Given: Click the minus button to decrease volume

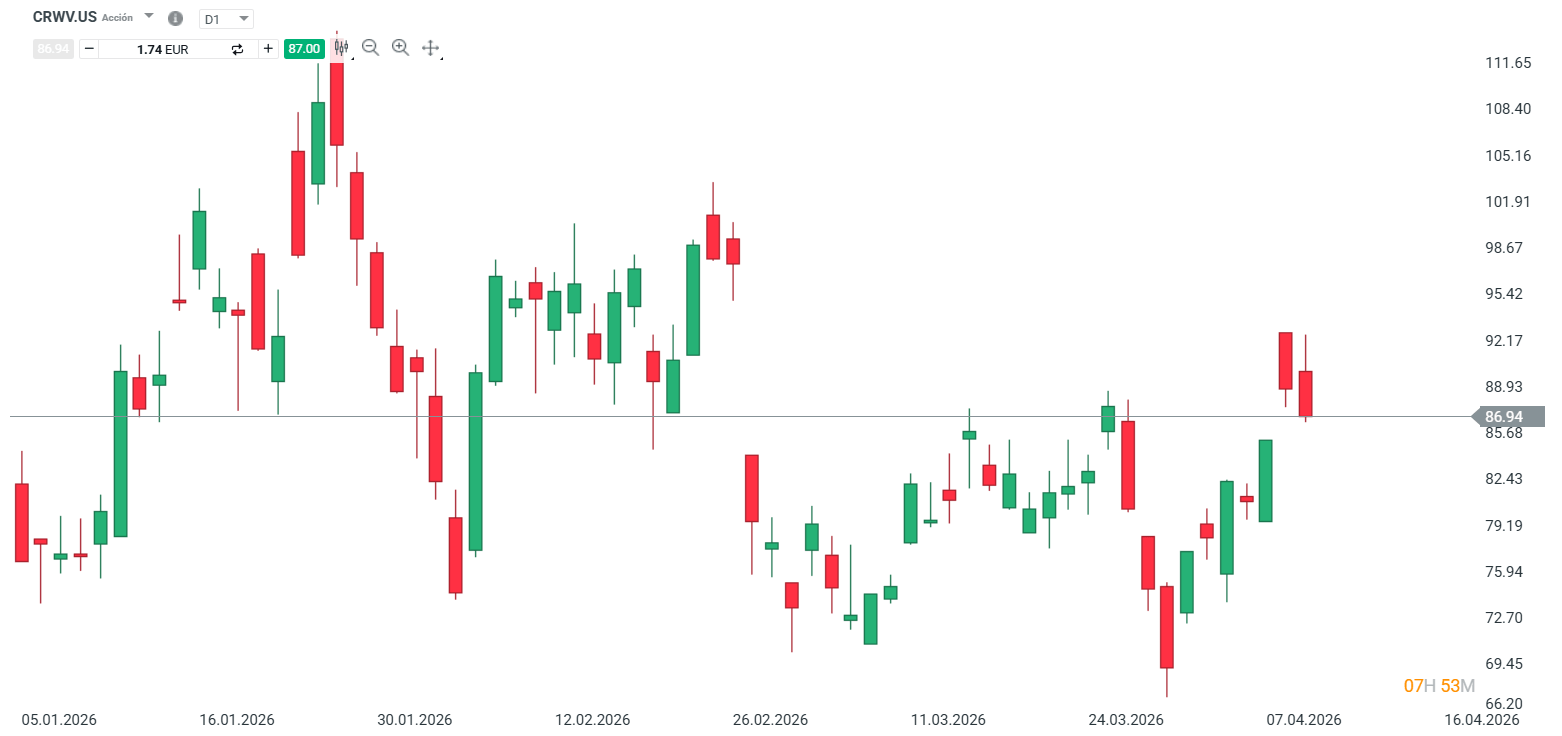Looking at the screenshot, I should coord(89,48).
